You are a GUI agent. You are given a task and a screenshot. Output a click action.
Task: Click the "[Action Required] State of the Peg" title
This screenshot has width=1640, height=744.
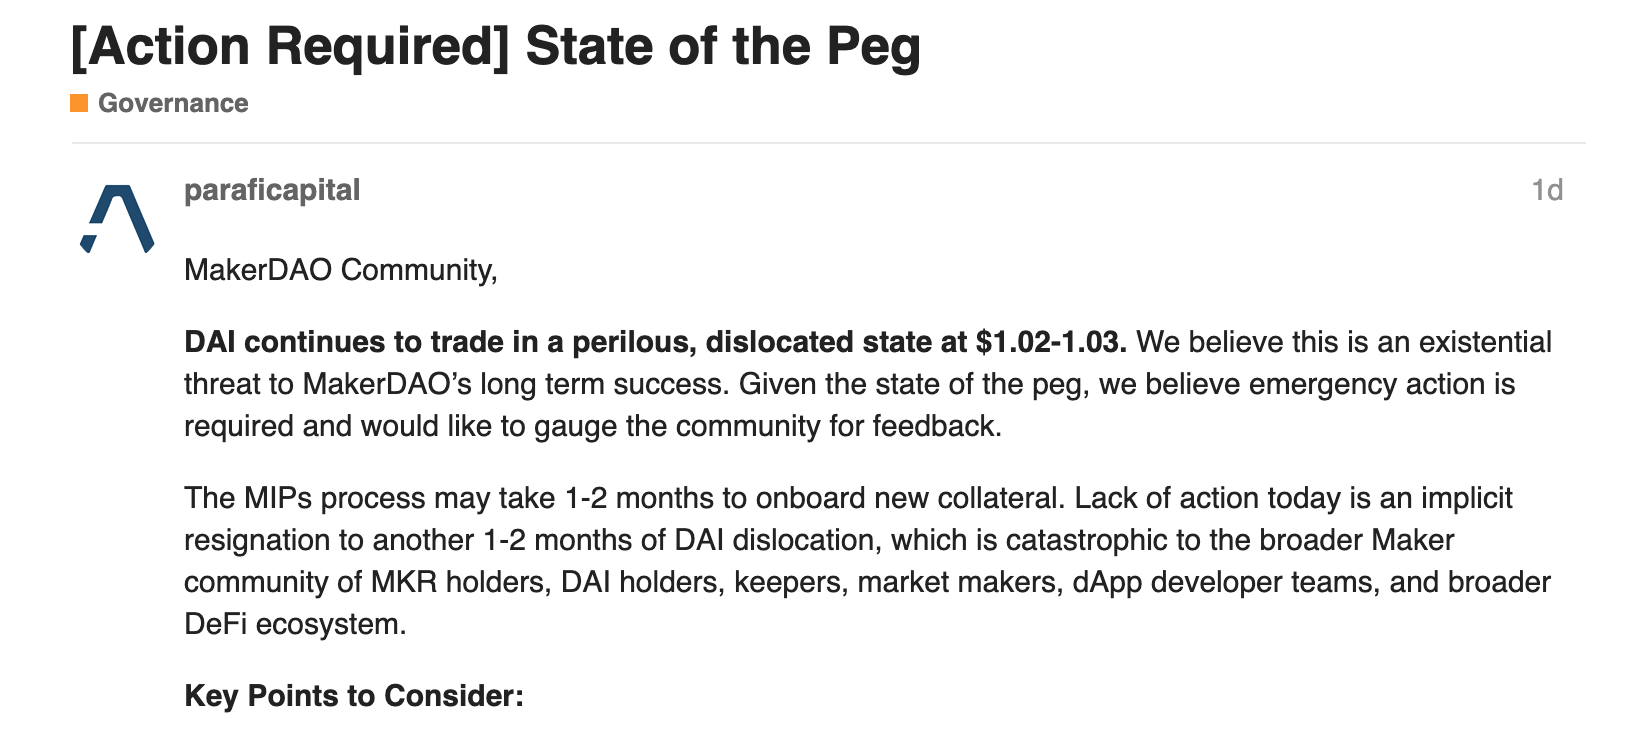tap(495, 47)
